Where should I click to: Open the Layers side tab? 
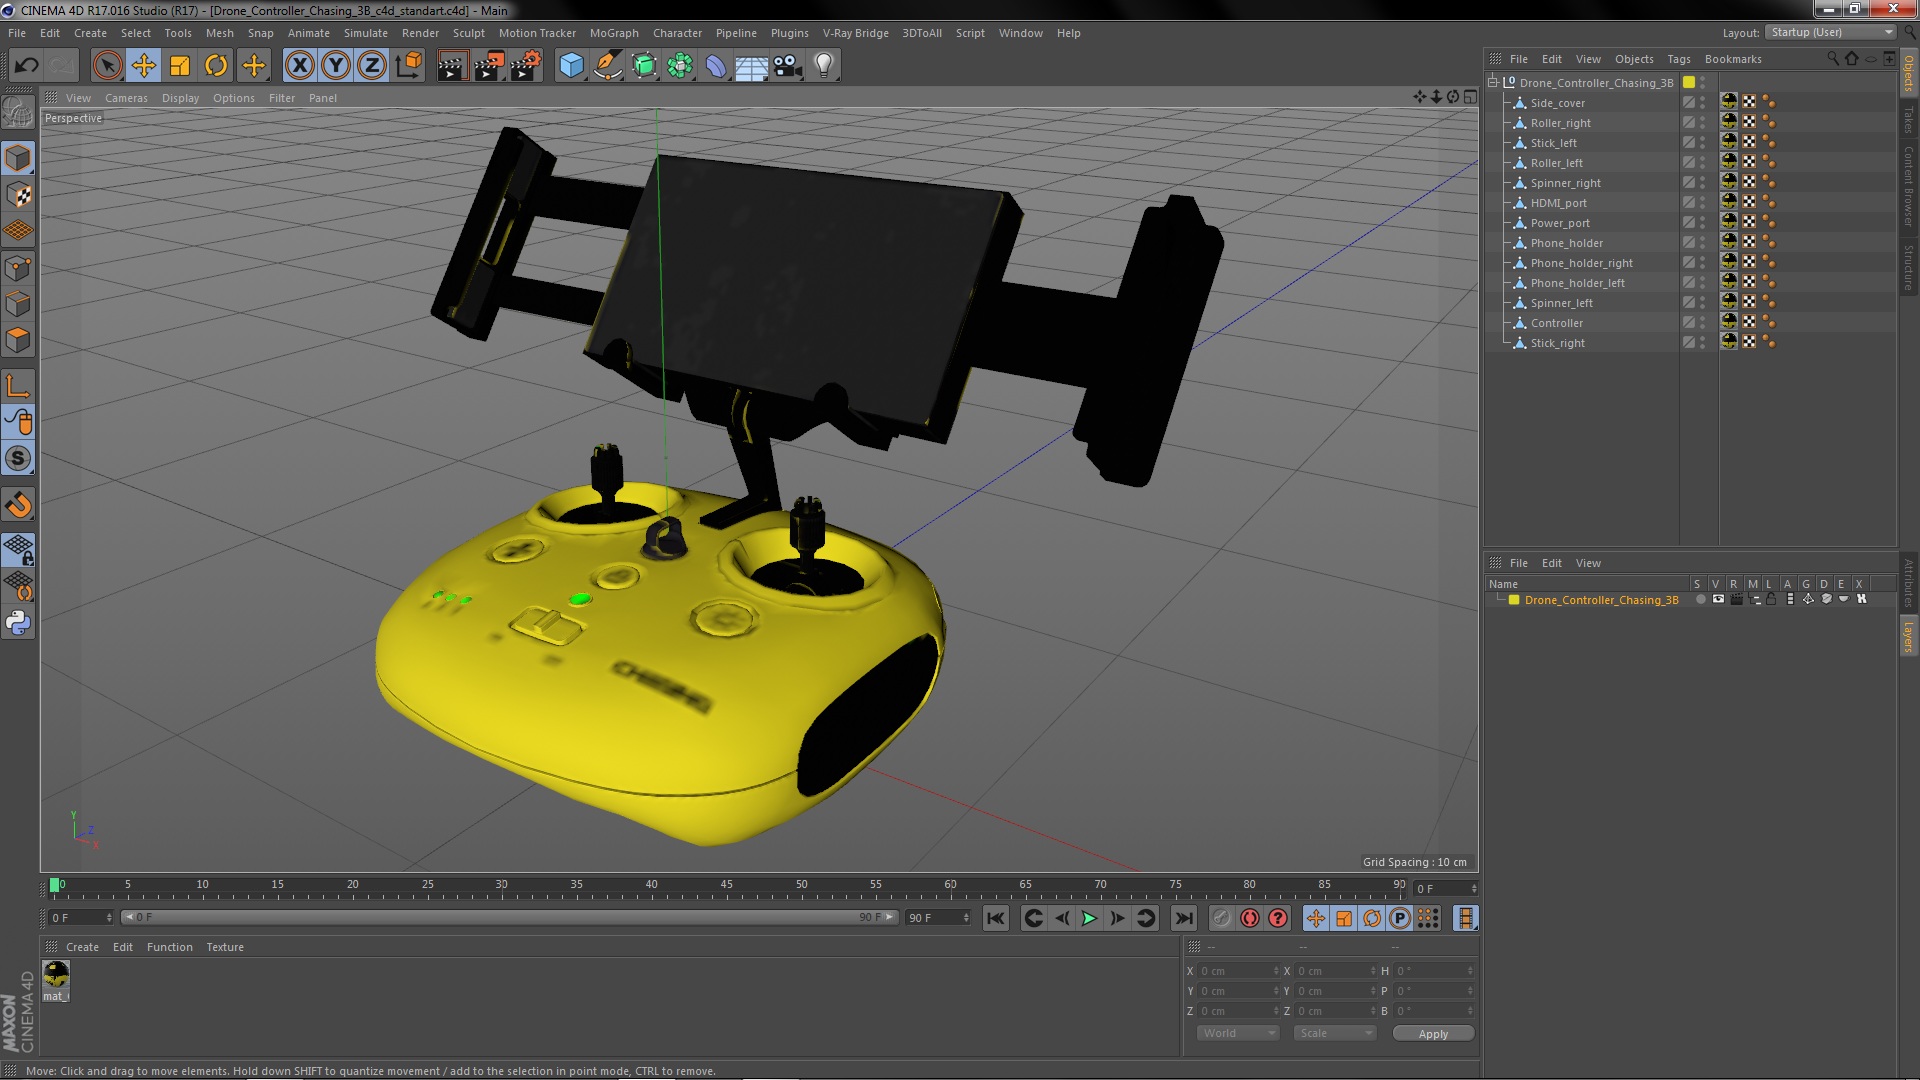(1909, 637)
